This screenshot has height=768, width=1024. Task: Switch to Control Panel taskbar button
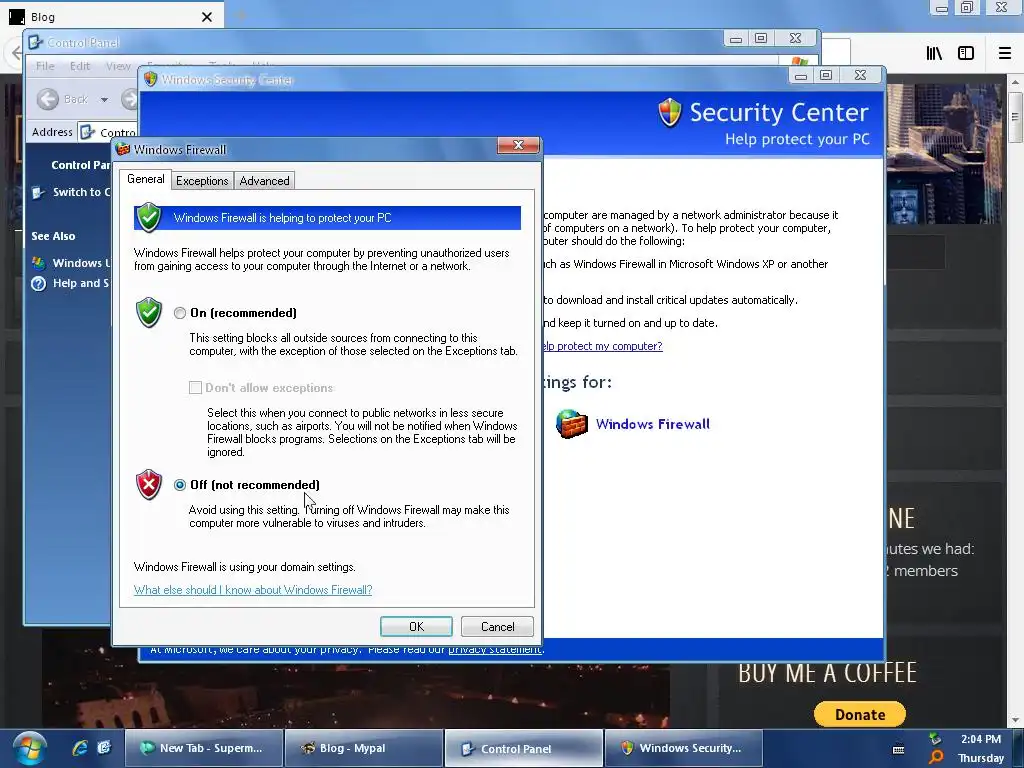pos(524,748)
